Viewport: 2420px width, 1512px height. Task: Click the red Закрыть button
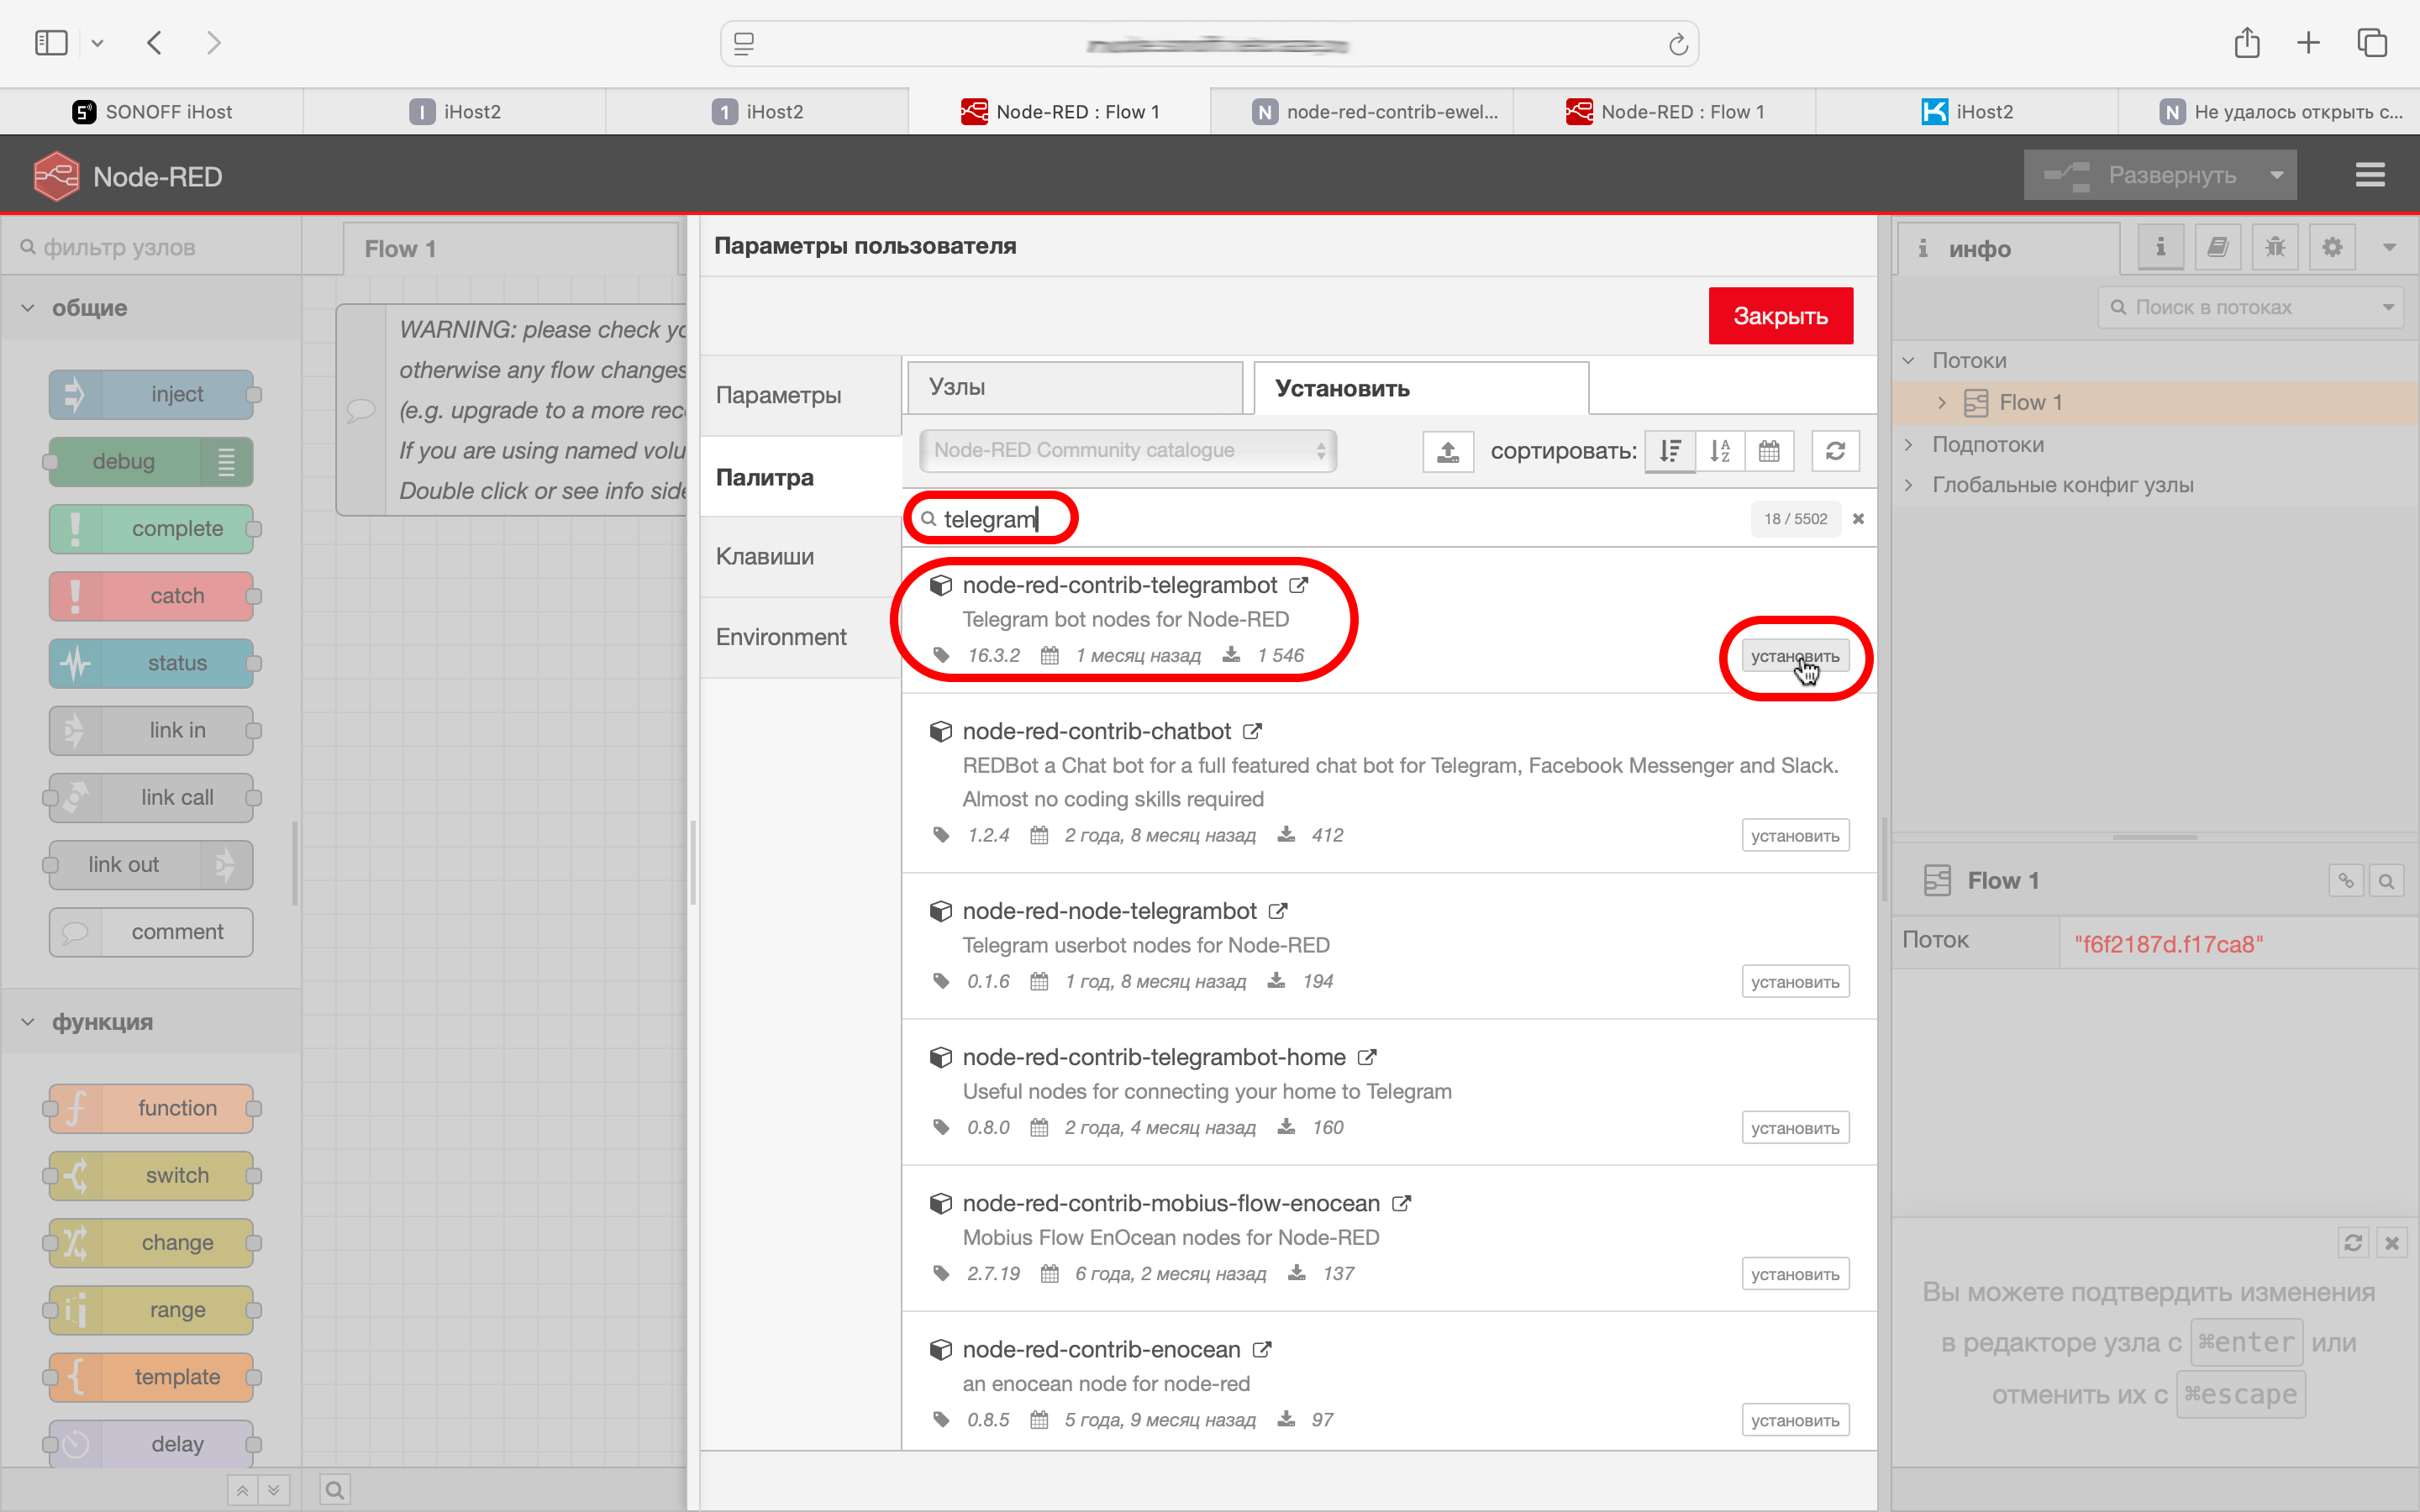[x=1780, y=316]
